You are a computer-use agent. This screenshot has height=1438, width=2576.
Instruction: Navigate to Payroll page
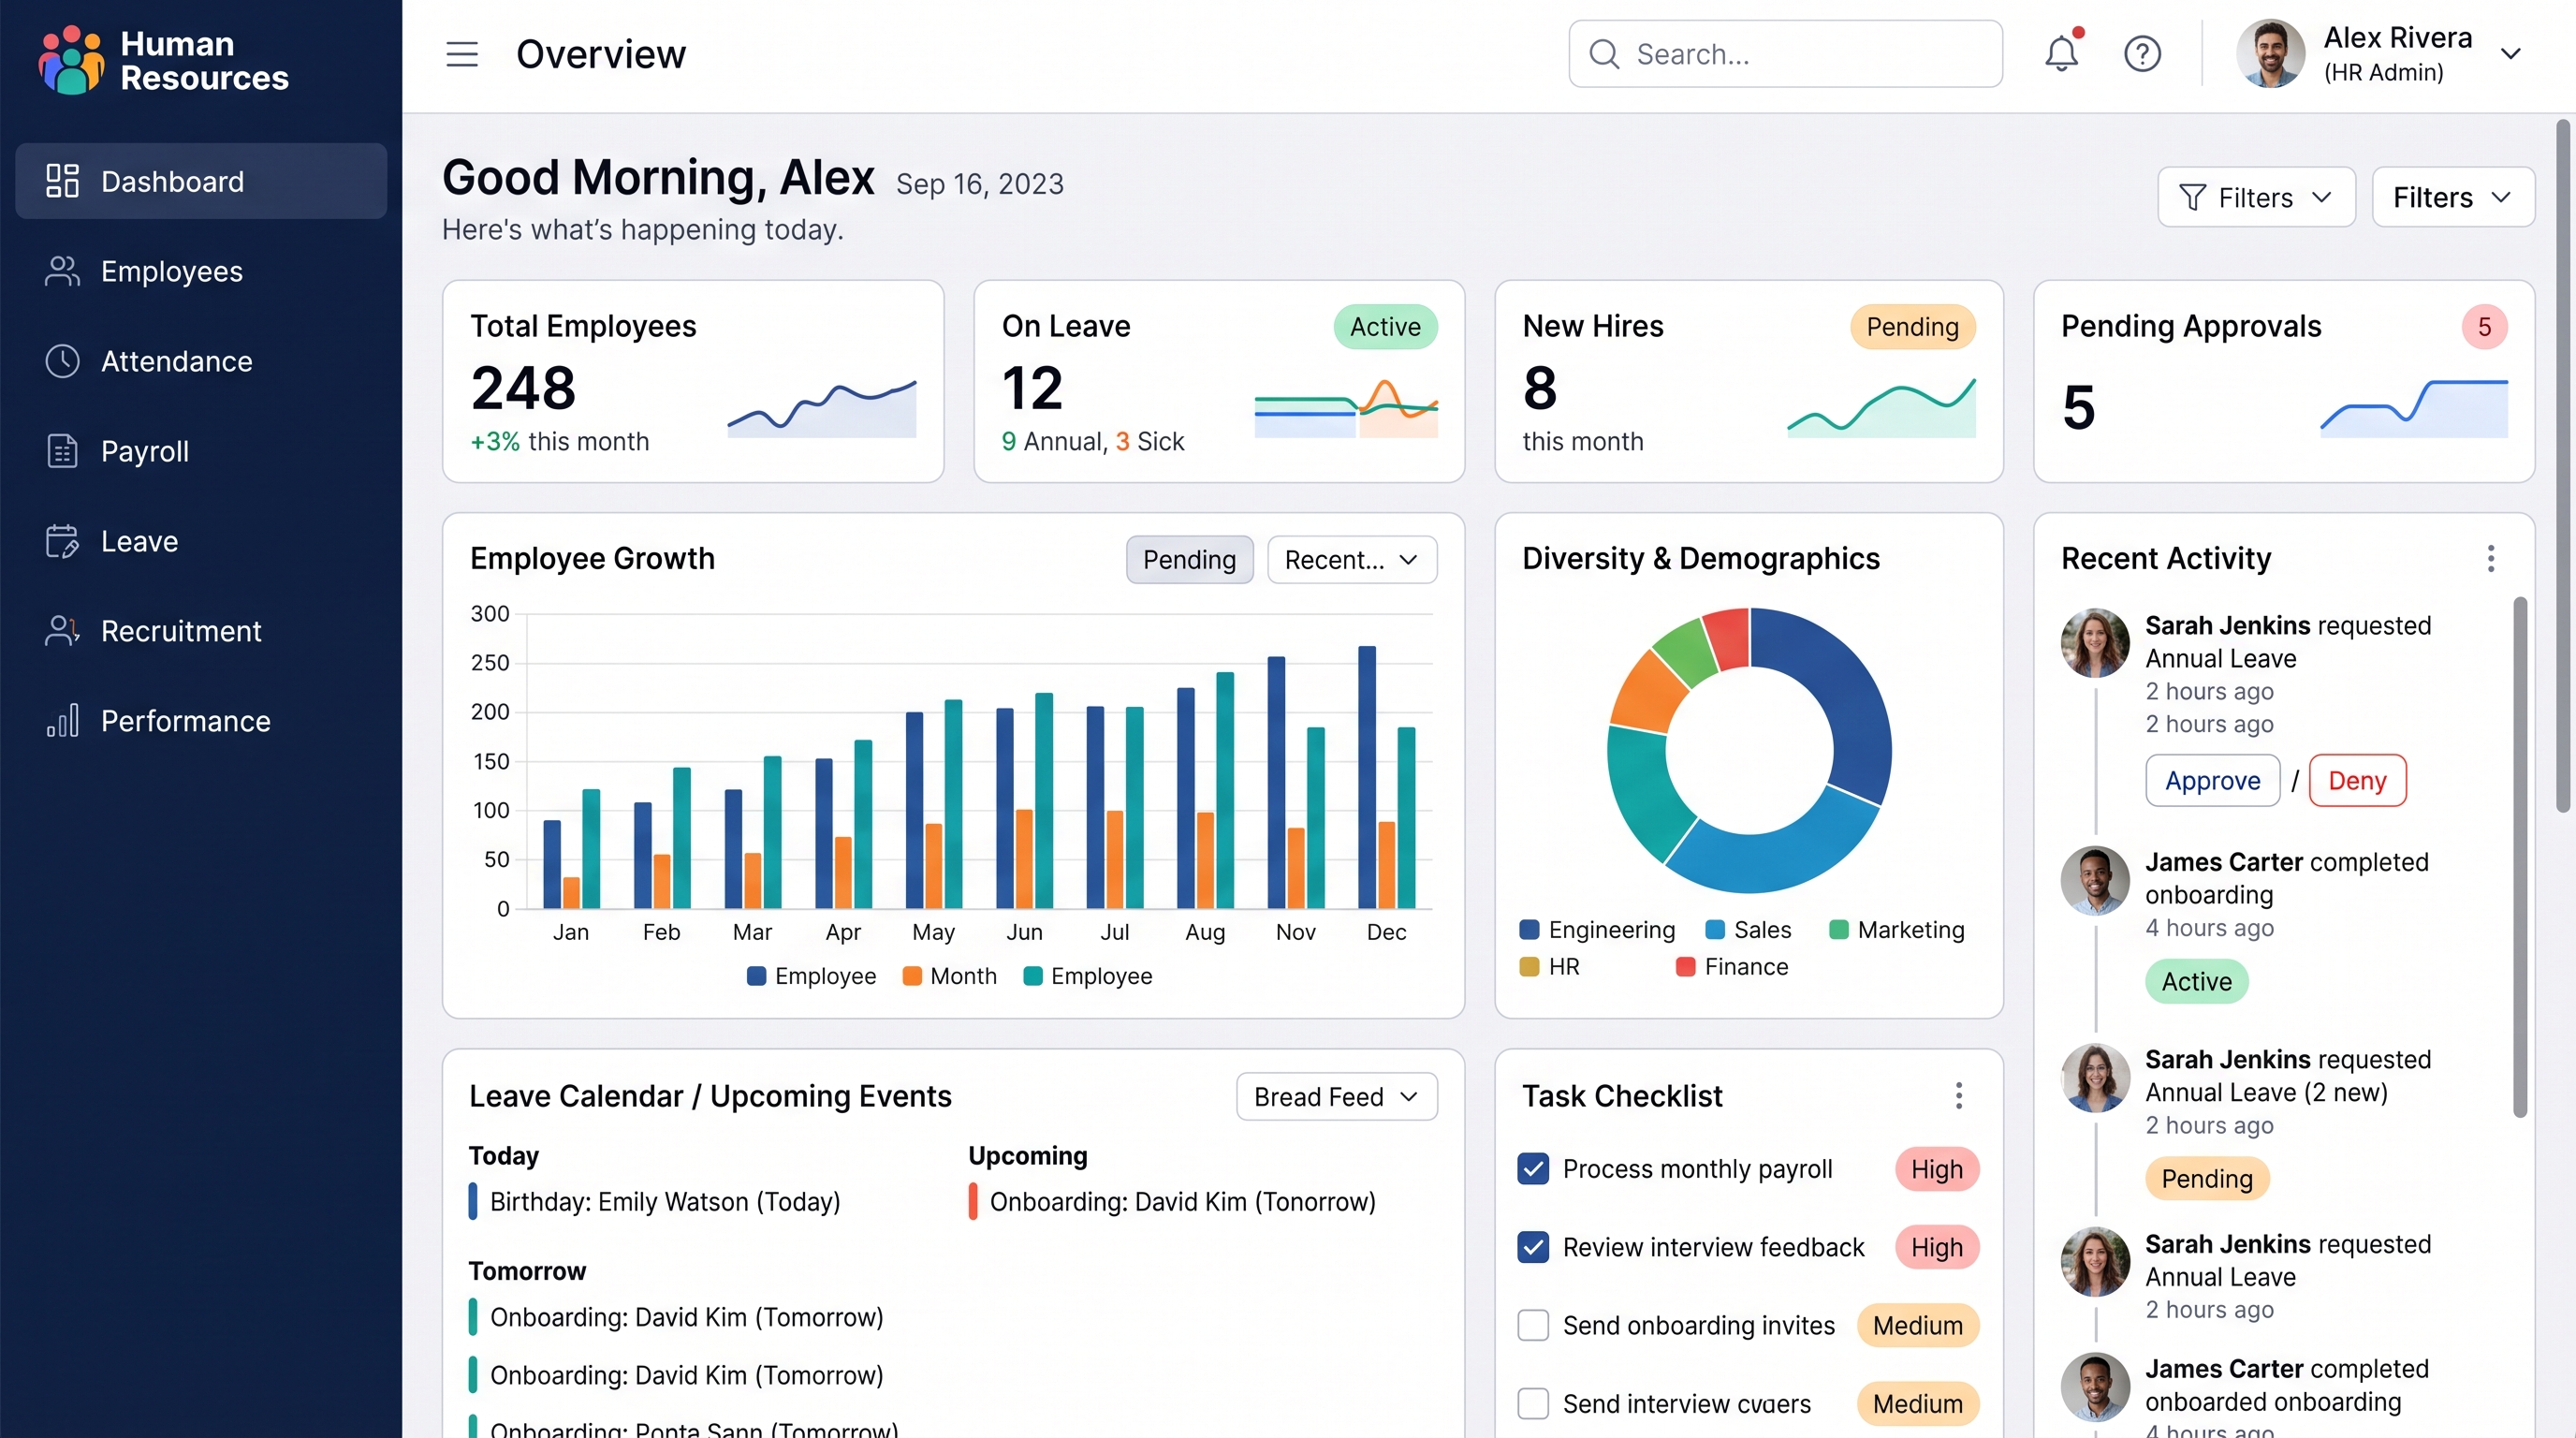tap(201, 451)
